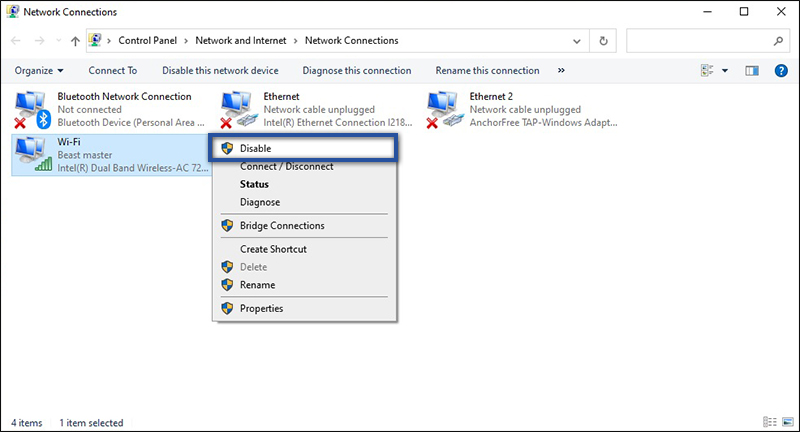Image resolution: width=800 pixels, height=432 pixels.
Task: Select Bridge Connections in the context menu
Action: pyautogui.click(x=304, y=225)
